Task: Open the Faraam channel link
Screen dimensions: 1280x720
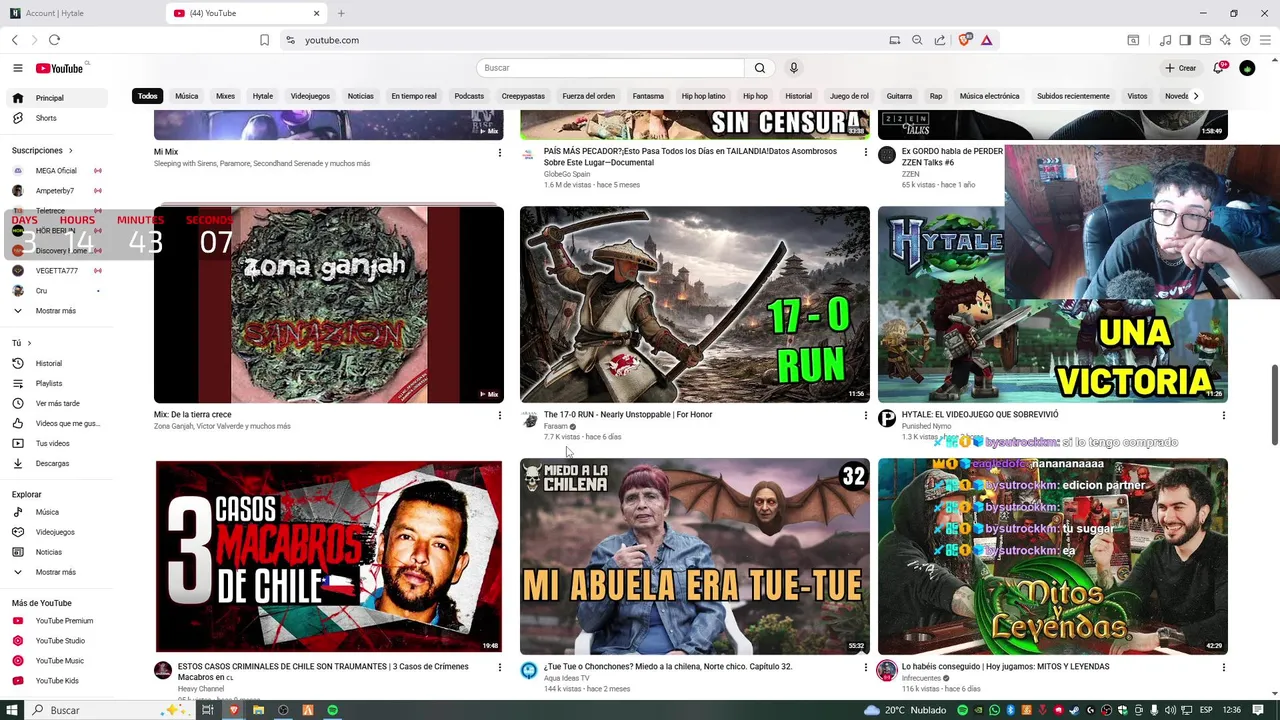Action: pos(555,426)
